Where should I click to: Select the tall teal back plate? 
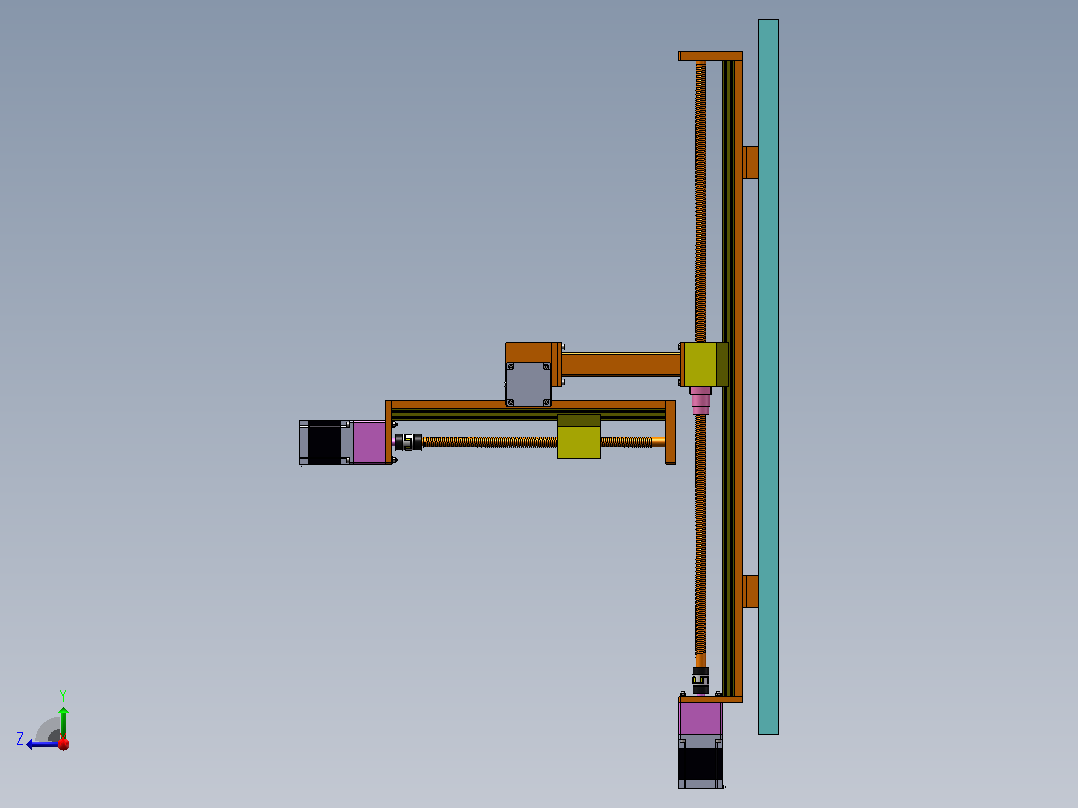[x=769, y=377]
